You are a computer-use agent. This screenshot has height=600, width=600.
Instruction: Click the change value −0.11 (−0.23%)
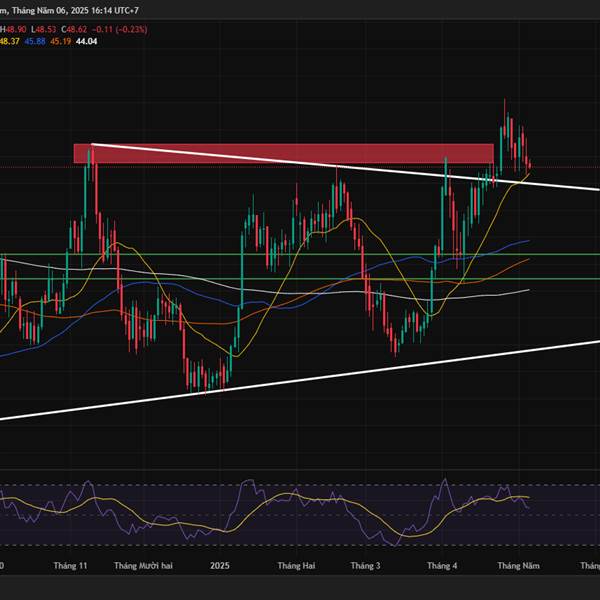[120, 29]
